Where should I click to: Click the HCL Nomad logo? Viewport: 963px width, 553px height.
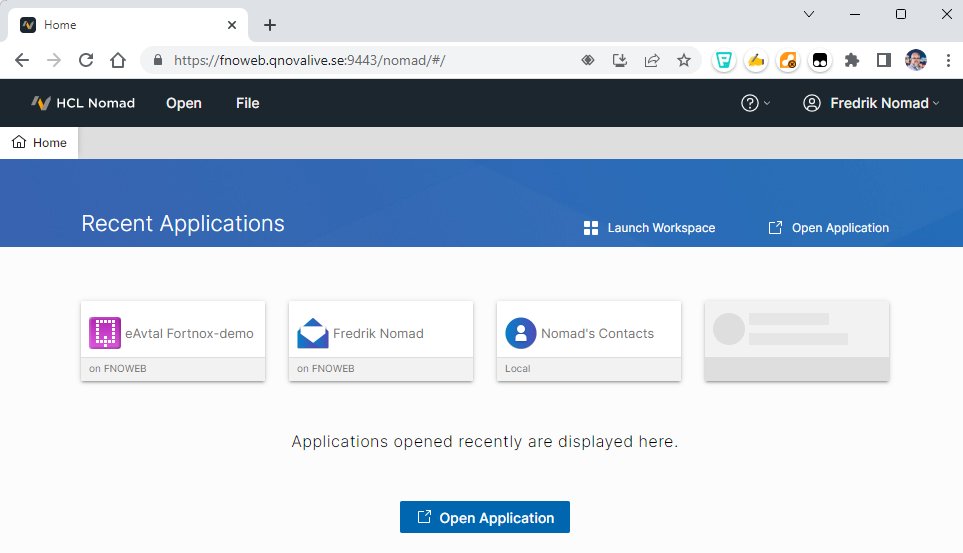coord(83,103)
